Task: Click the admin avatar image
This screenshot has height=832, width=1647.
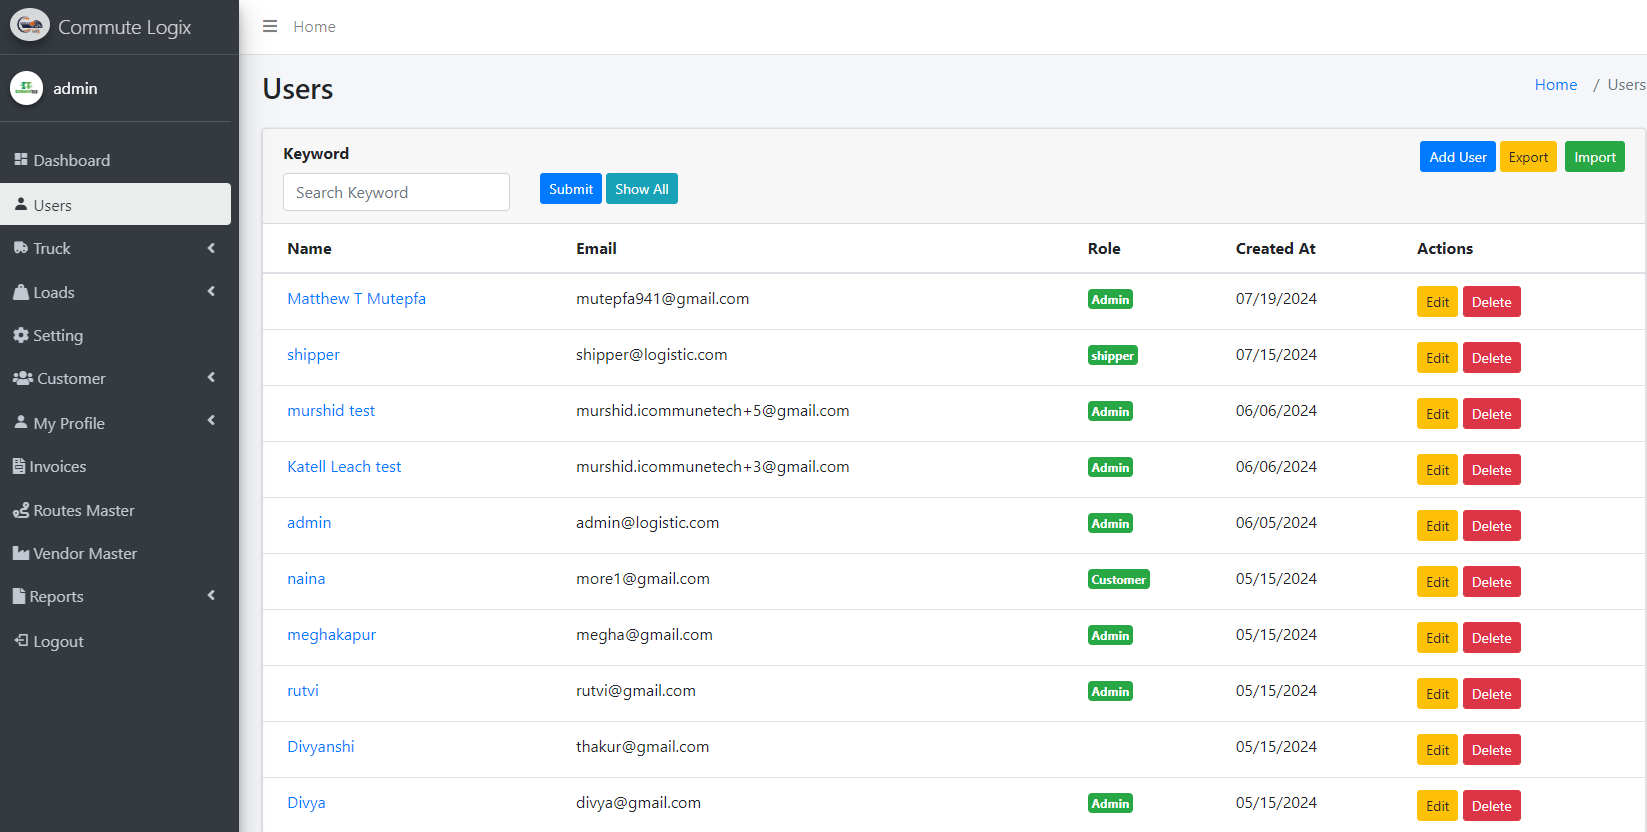Action: coord(26,88)
